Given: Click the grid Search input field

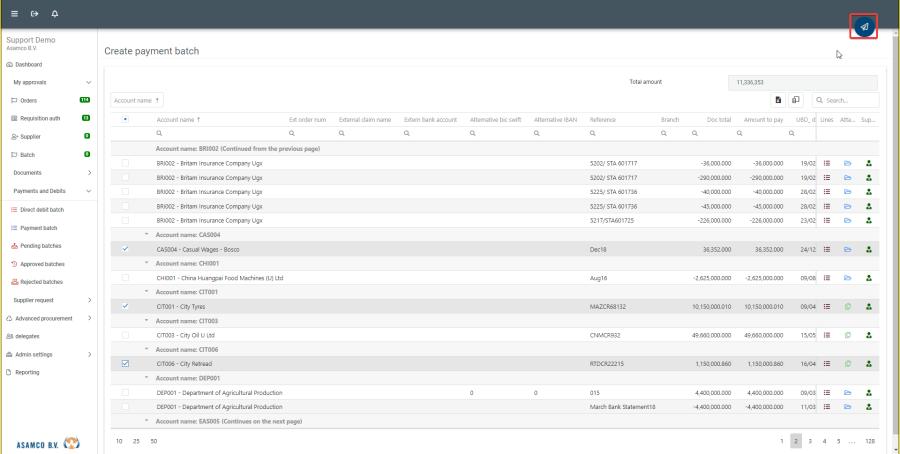Looking at the screenshot, I should click(850, 100).
